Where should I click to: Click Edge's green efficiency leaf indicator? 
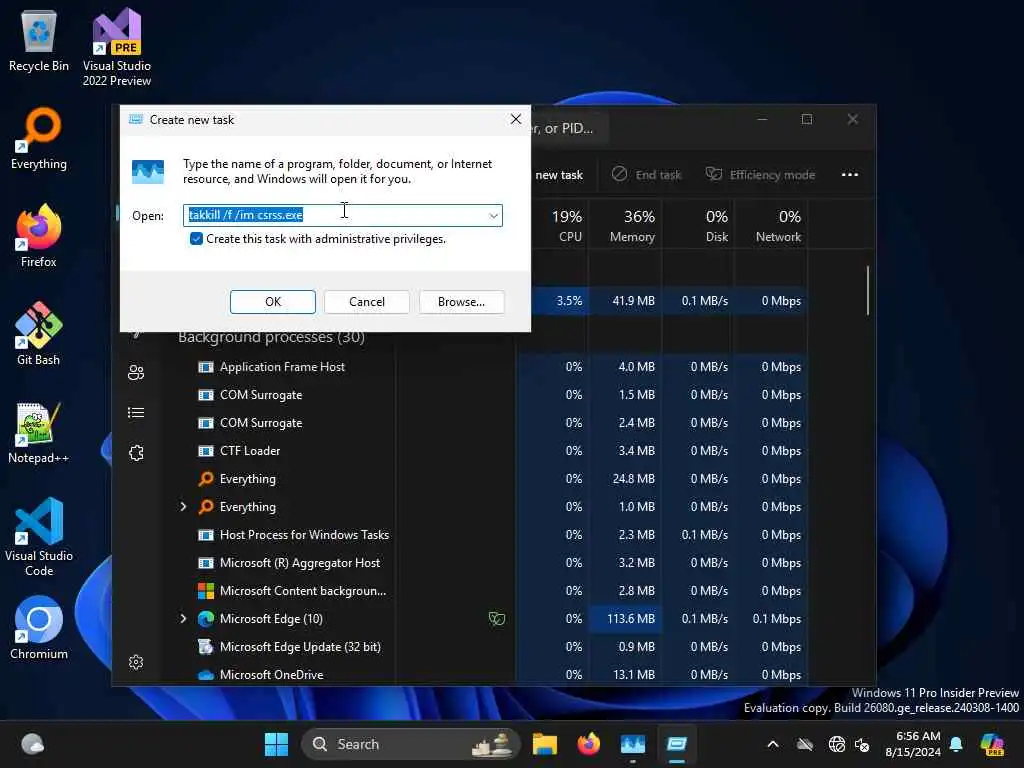tap(497, 618)
